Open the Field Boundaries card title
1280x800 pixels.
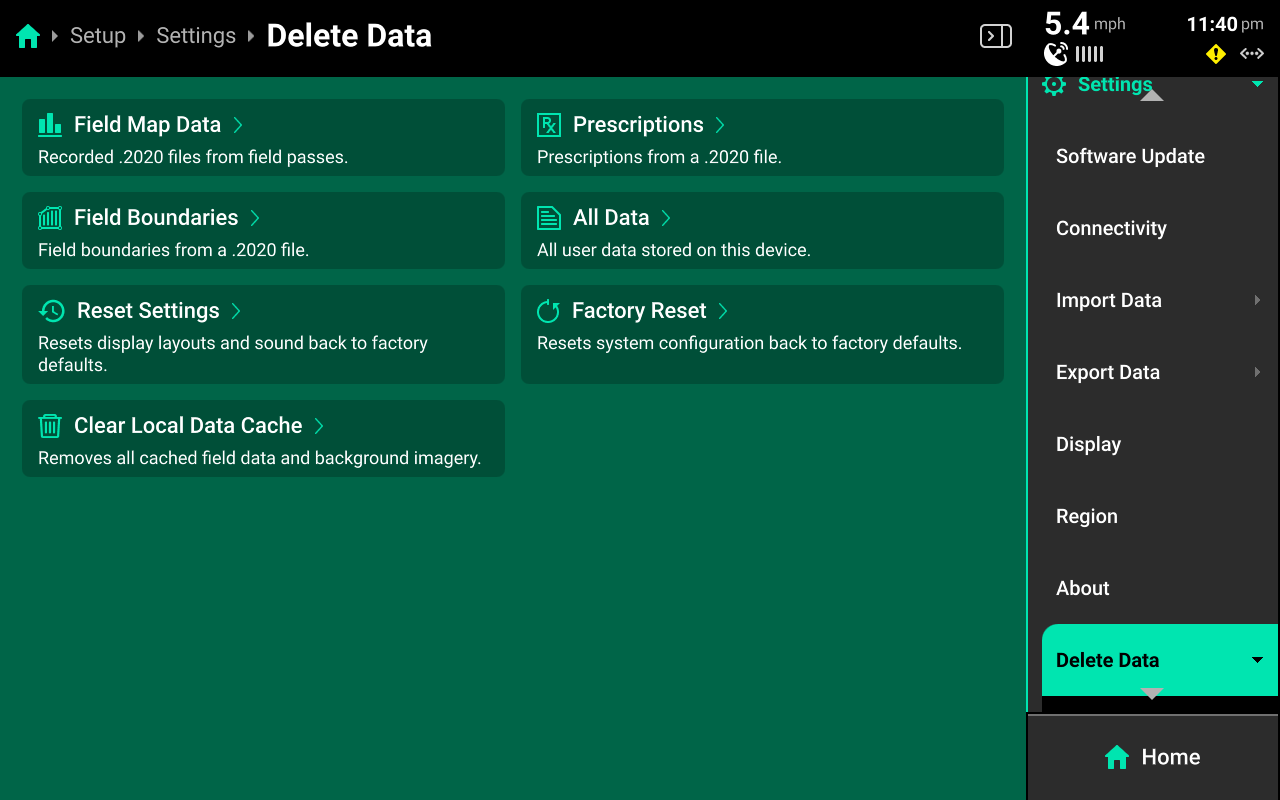156,218
